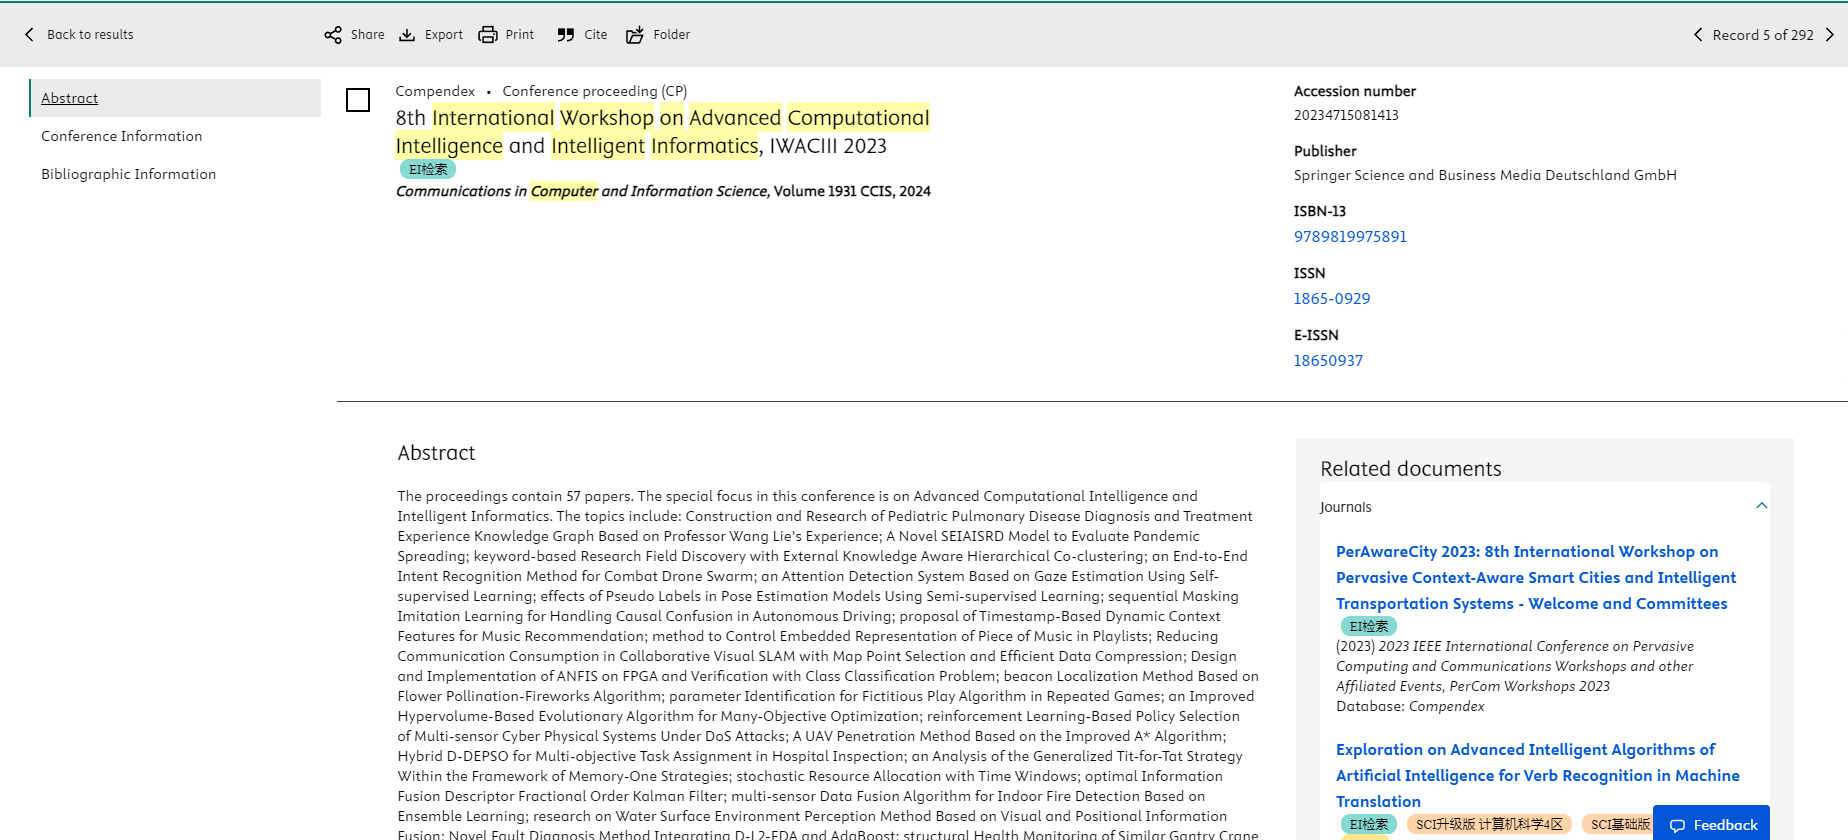Click the Cite quotation icon
The image size is (1848, 840).
pyautogui.click(x=566, y=35)
